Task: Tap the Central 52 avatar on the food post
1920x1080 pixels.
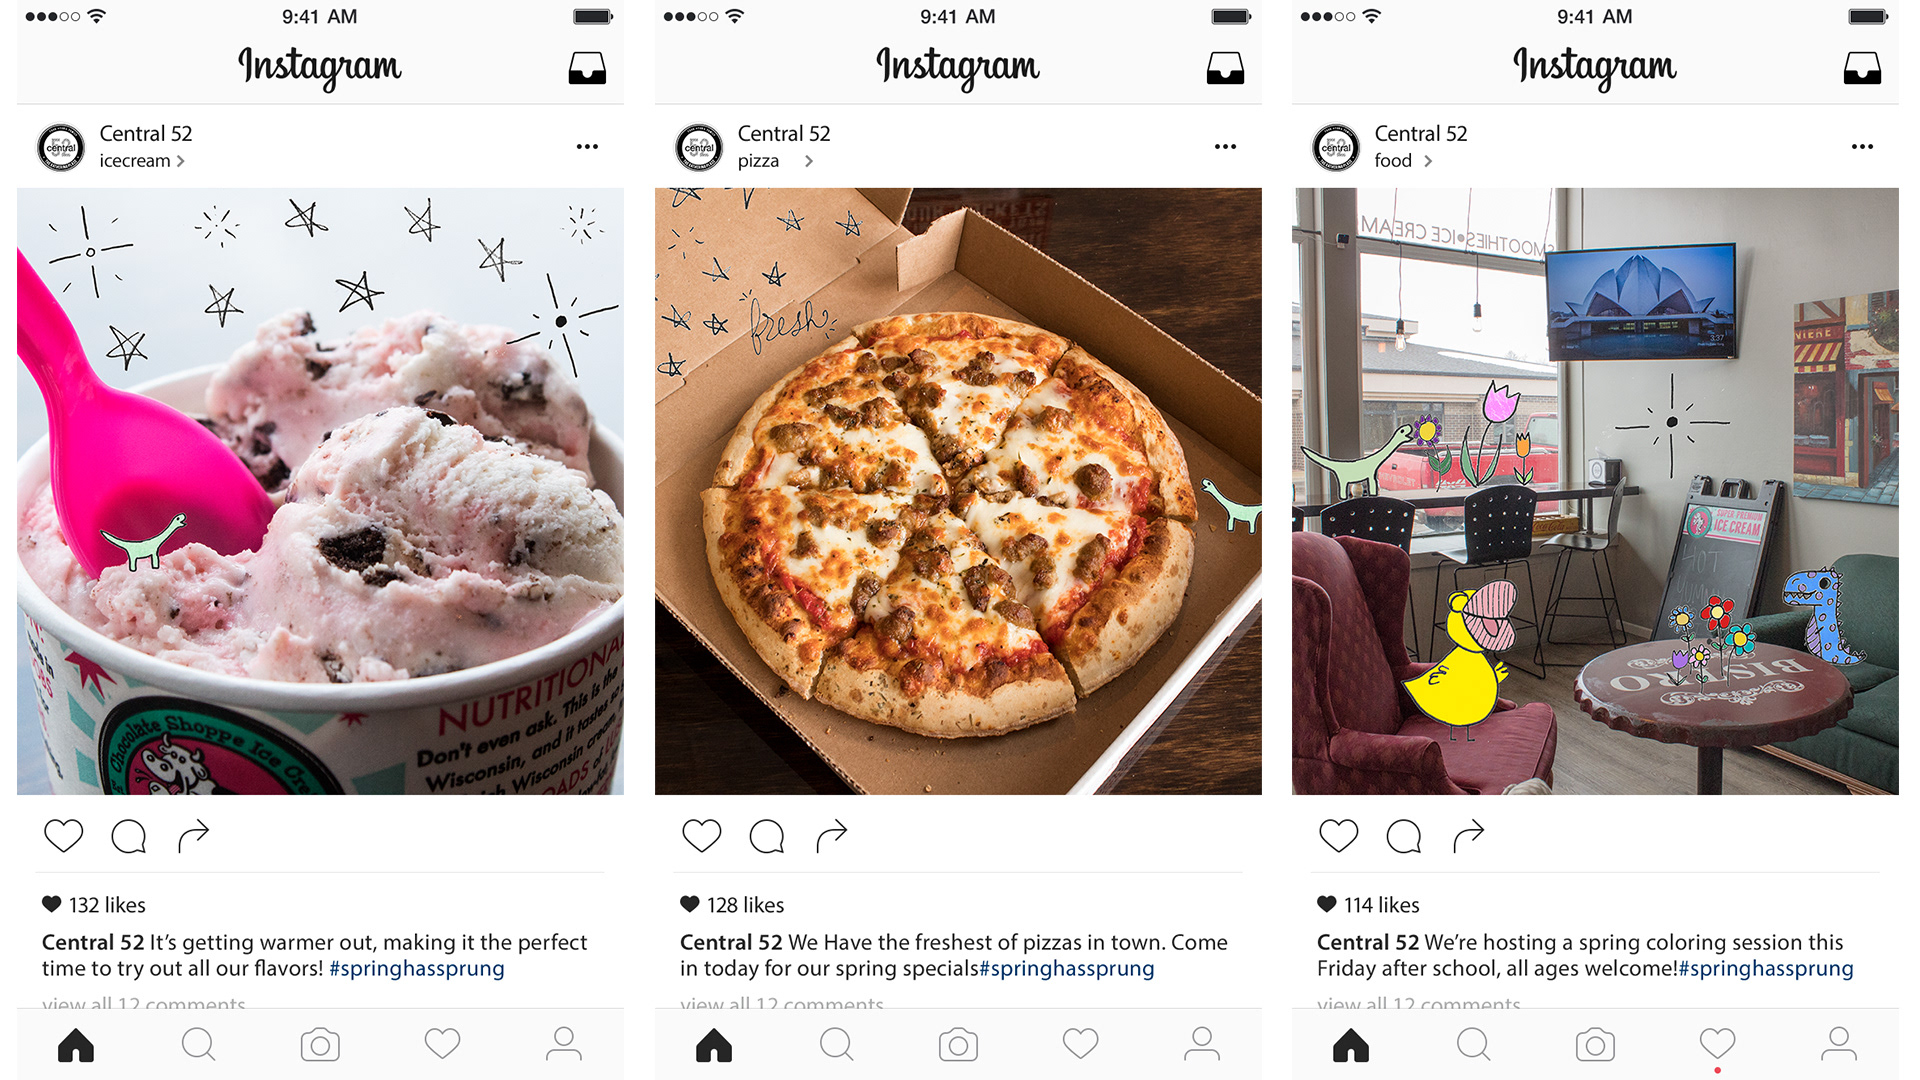Action: click(x=1336, y=147)
